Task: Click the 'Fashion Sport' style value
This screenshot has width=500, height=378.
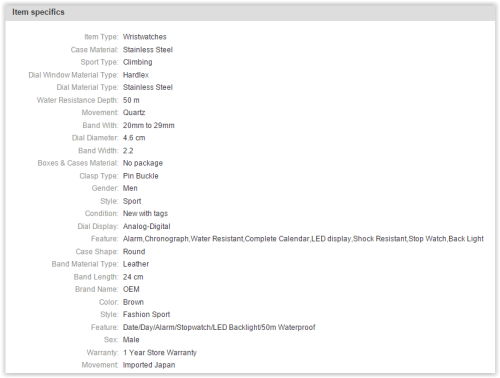Action: [x=146, y=315]
